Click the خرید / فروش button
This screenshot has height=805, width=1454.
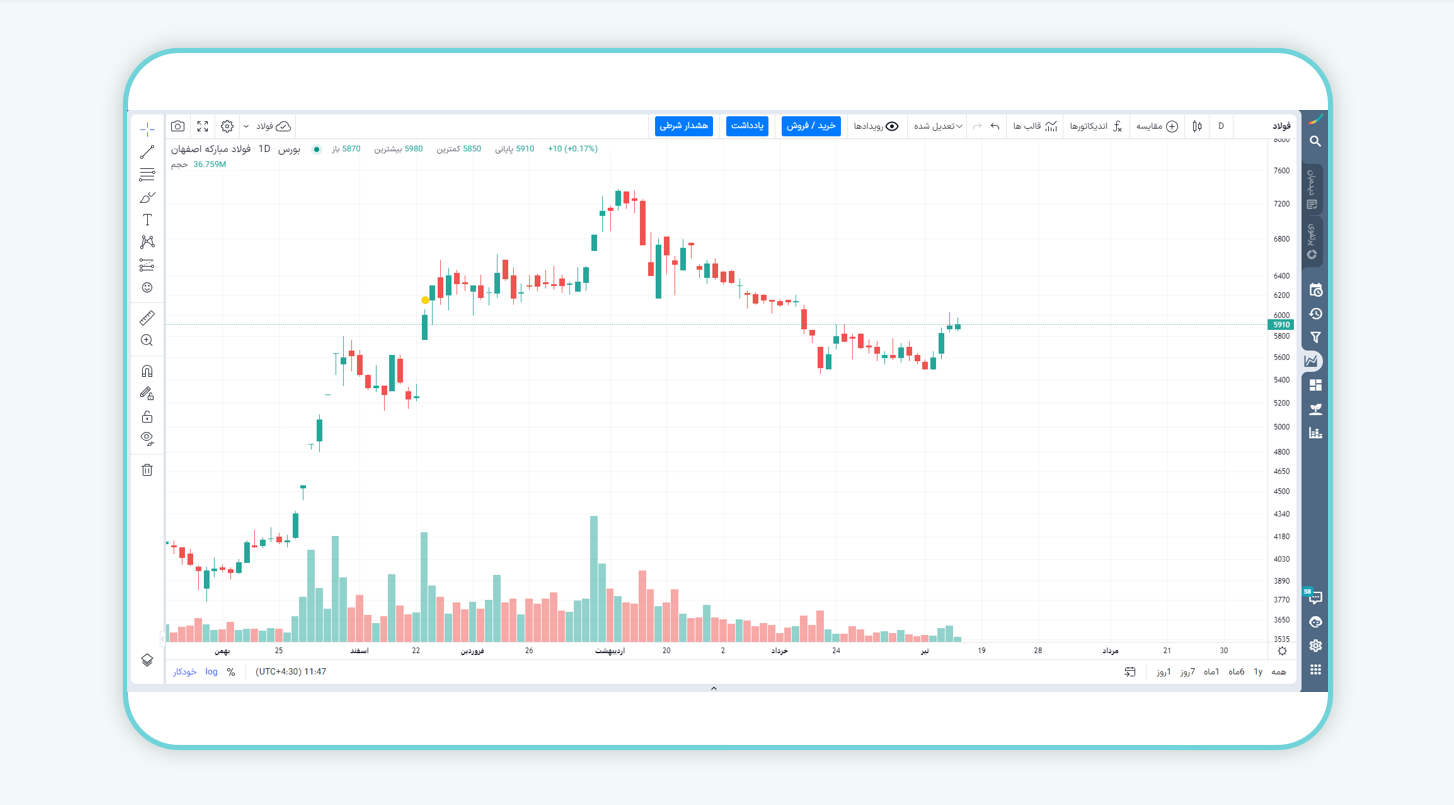tap(811, 126)
